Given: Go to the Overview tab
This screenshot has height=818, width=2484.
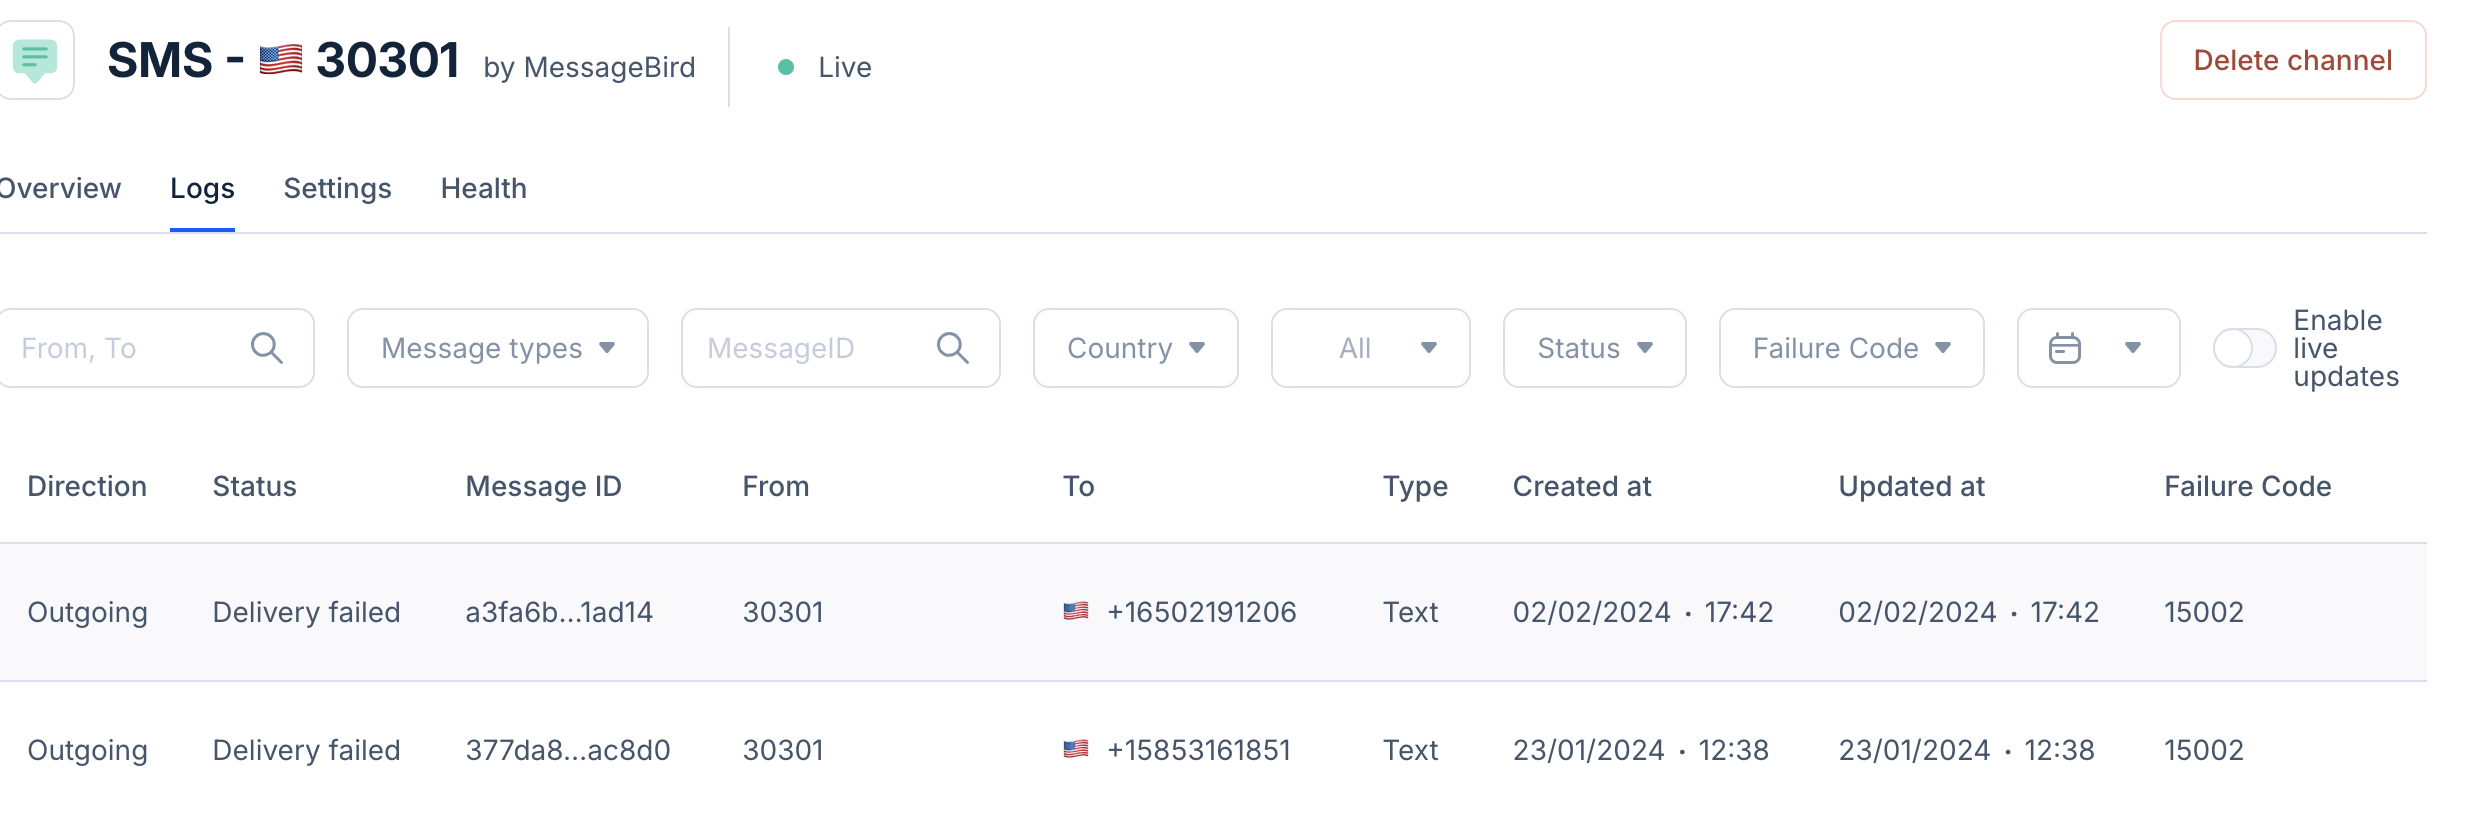Looking at the screenshot, I should (x=60, y=188).
